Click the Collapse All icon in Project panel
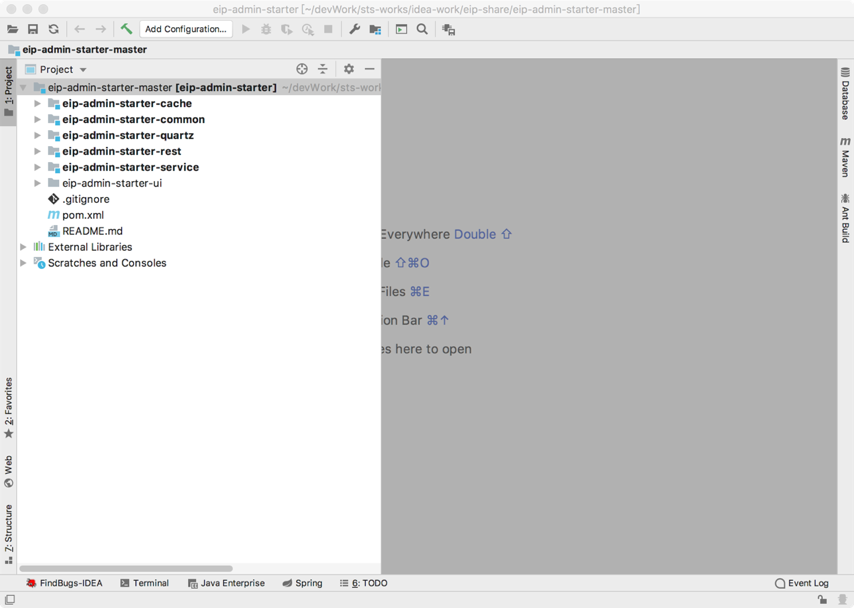854x608 pixels. 322,69
